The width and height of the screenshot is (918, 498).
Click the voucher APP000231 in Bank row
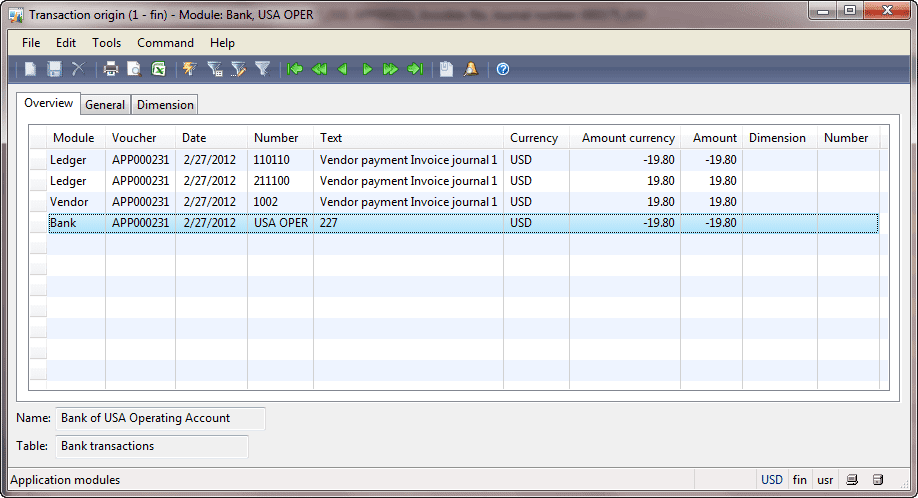click(141, 223)
